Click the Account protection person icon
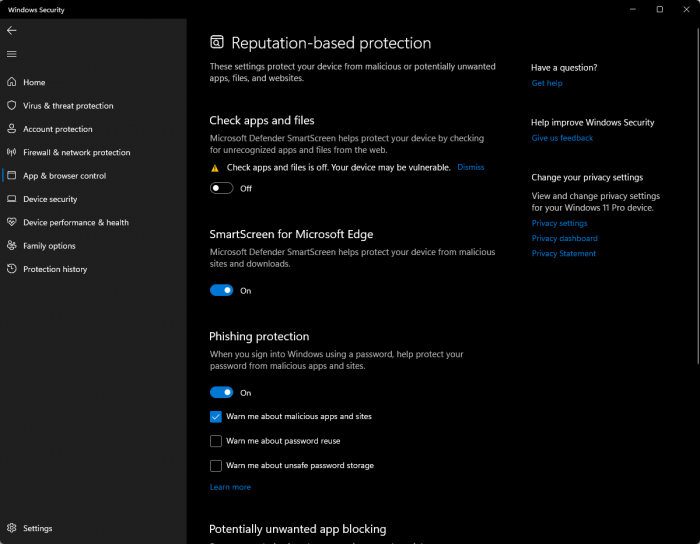700x544 pixels. coord(12,129)
